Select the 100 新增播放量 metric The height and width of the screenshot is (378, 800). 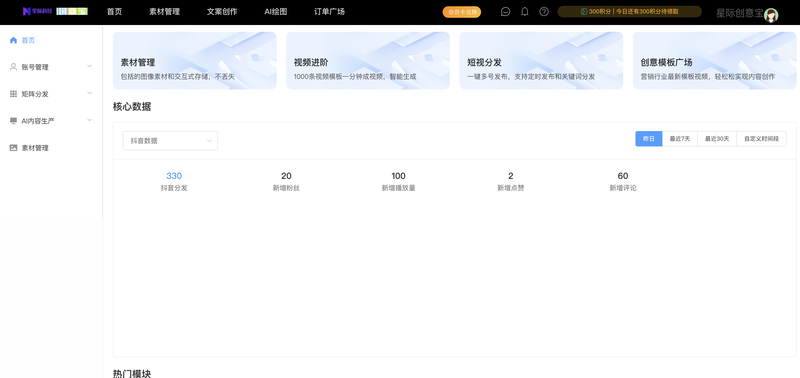[x=398, y=182]
